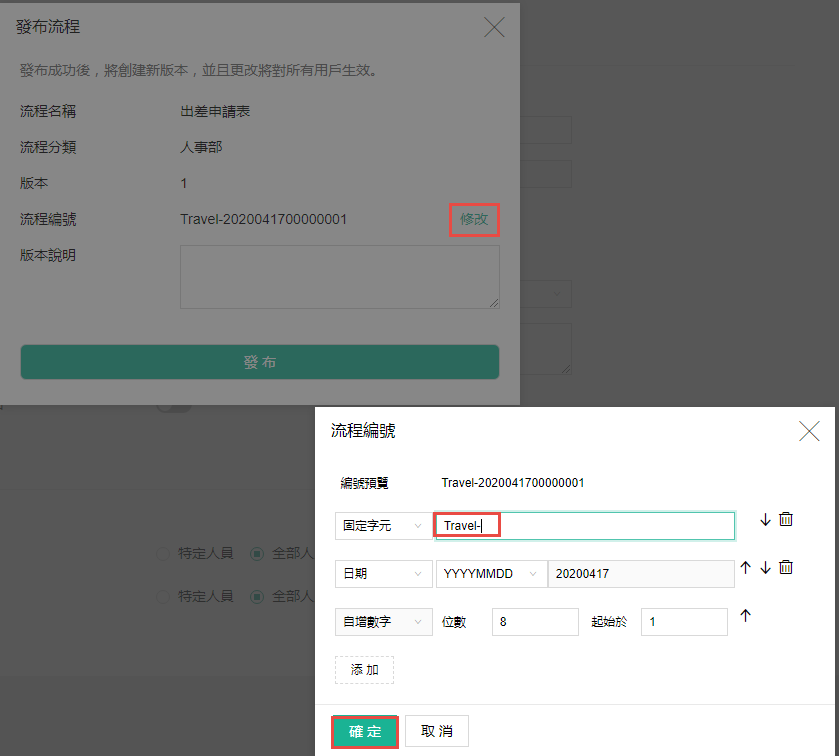Close the 發布流程 dialog
Viewport: 839px width, 756px height.
click(494, 27)
